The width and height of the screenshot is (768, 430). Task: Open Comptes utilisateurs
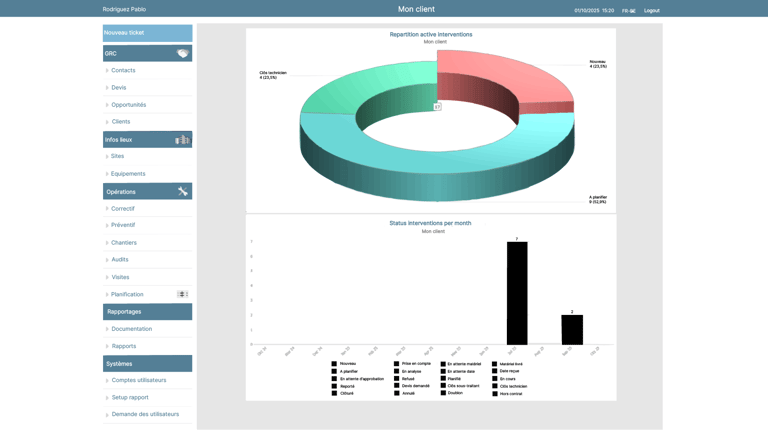(x=139, y=380)
